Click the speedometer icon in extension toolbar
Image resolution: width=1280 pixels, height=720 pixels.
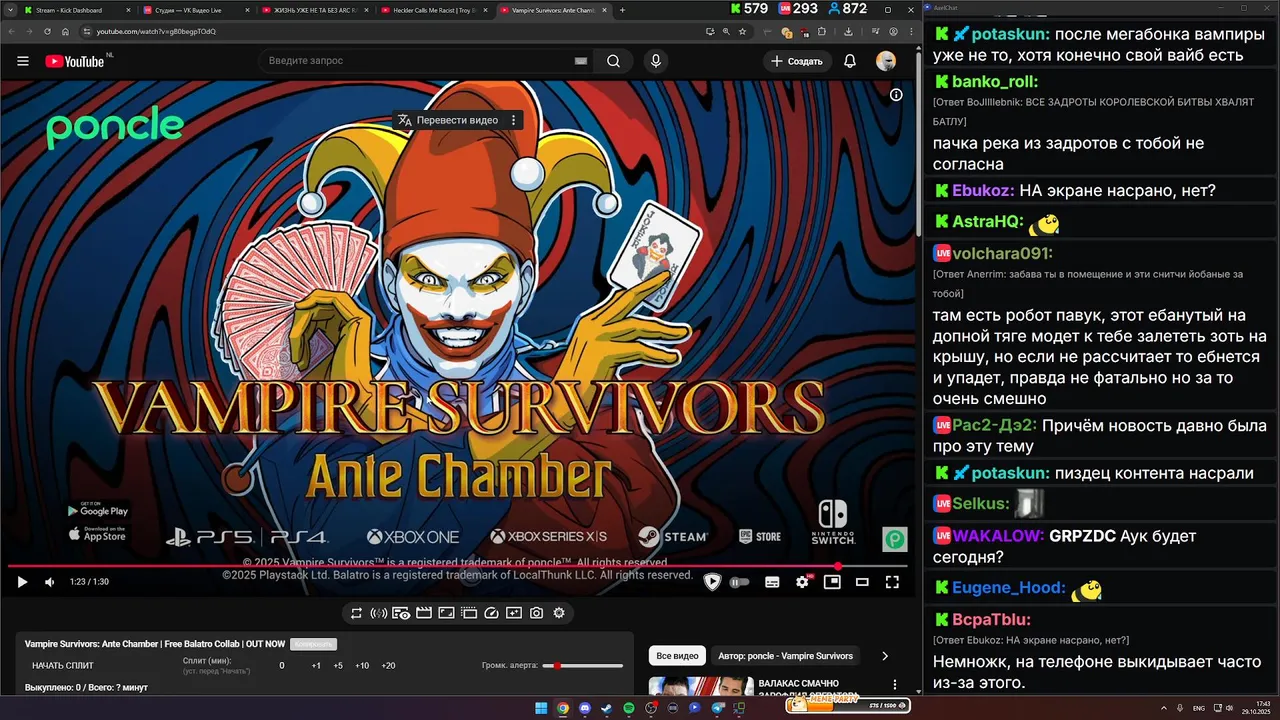[491, 613]
